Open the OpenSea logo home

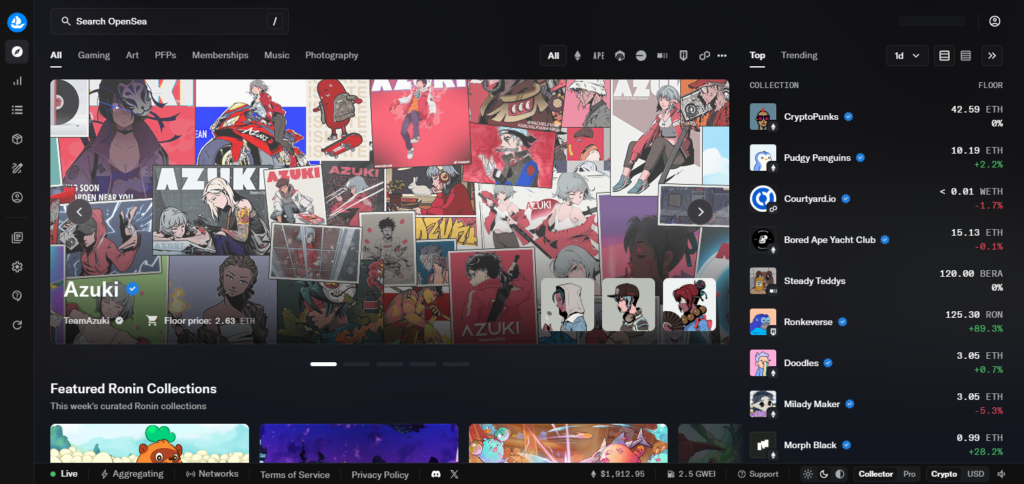pos(17,22)
